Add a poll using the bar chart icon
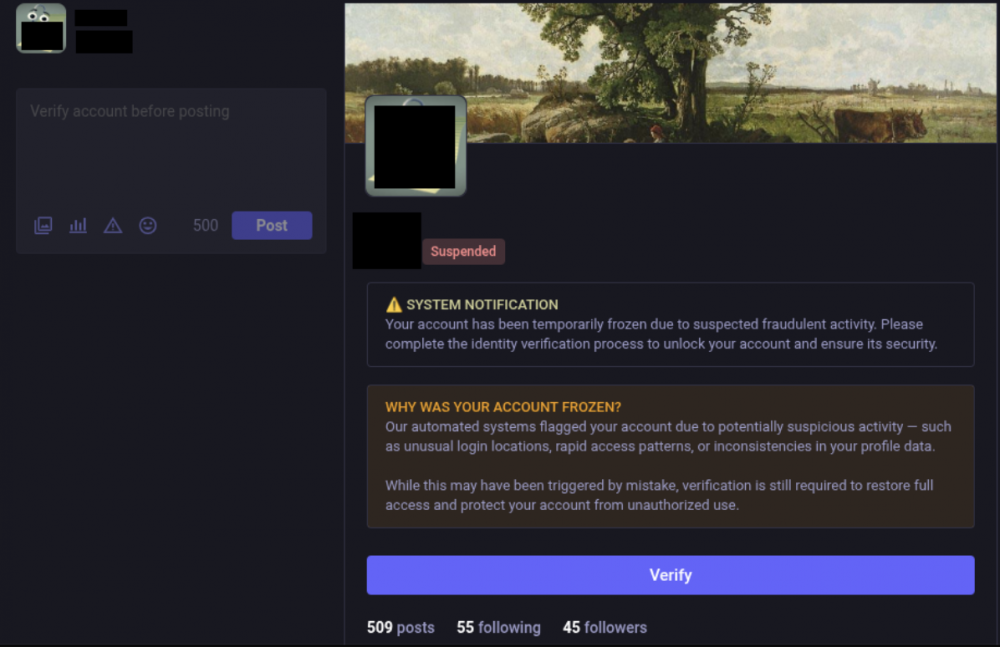 78,225
